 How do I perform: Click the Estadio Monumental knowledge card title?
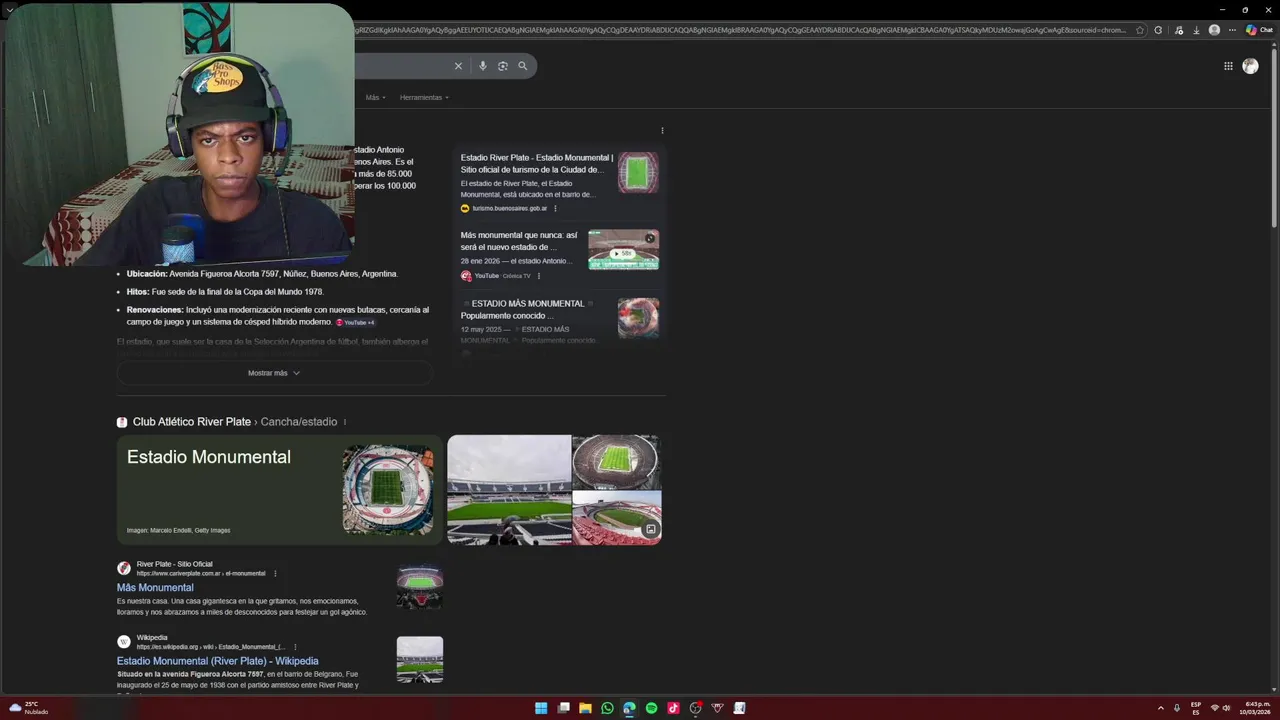click(209, 457)
